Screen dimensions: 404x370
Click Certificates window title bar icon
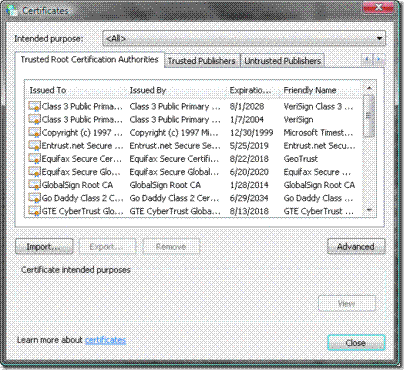tap(12, 10)
